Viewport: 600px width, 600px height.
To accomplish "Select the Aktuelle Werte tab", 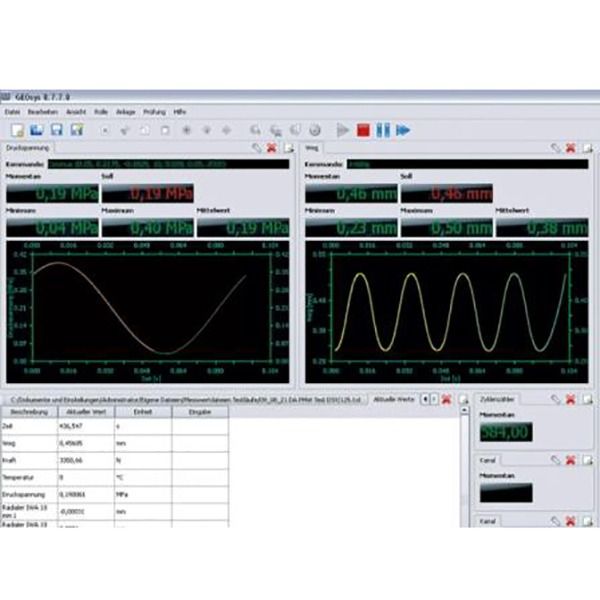I will [393, 399].
